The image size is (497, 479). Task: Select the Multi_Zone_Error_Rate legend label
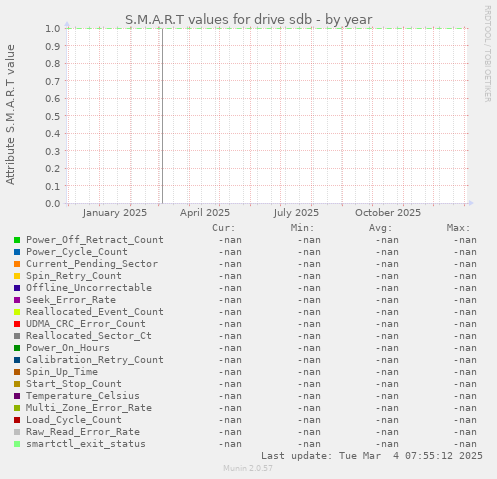coord(89,408)
